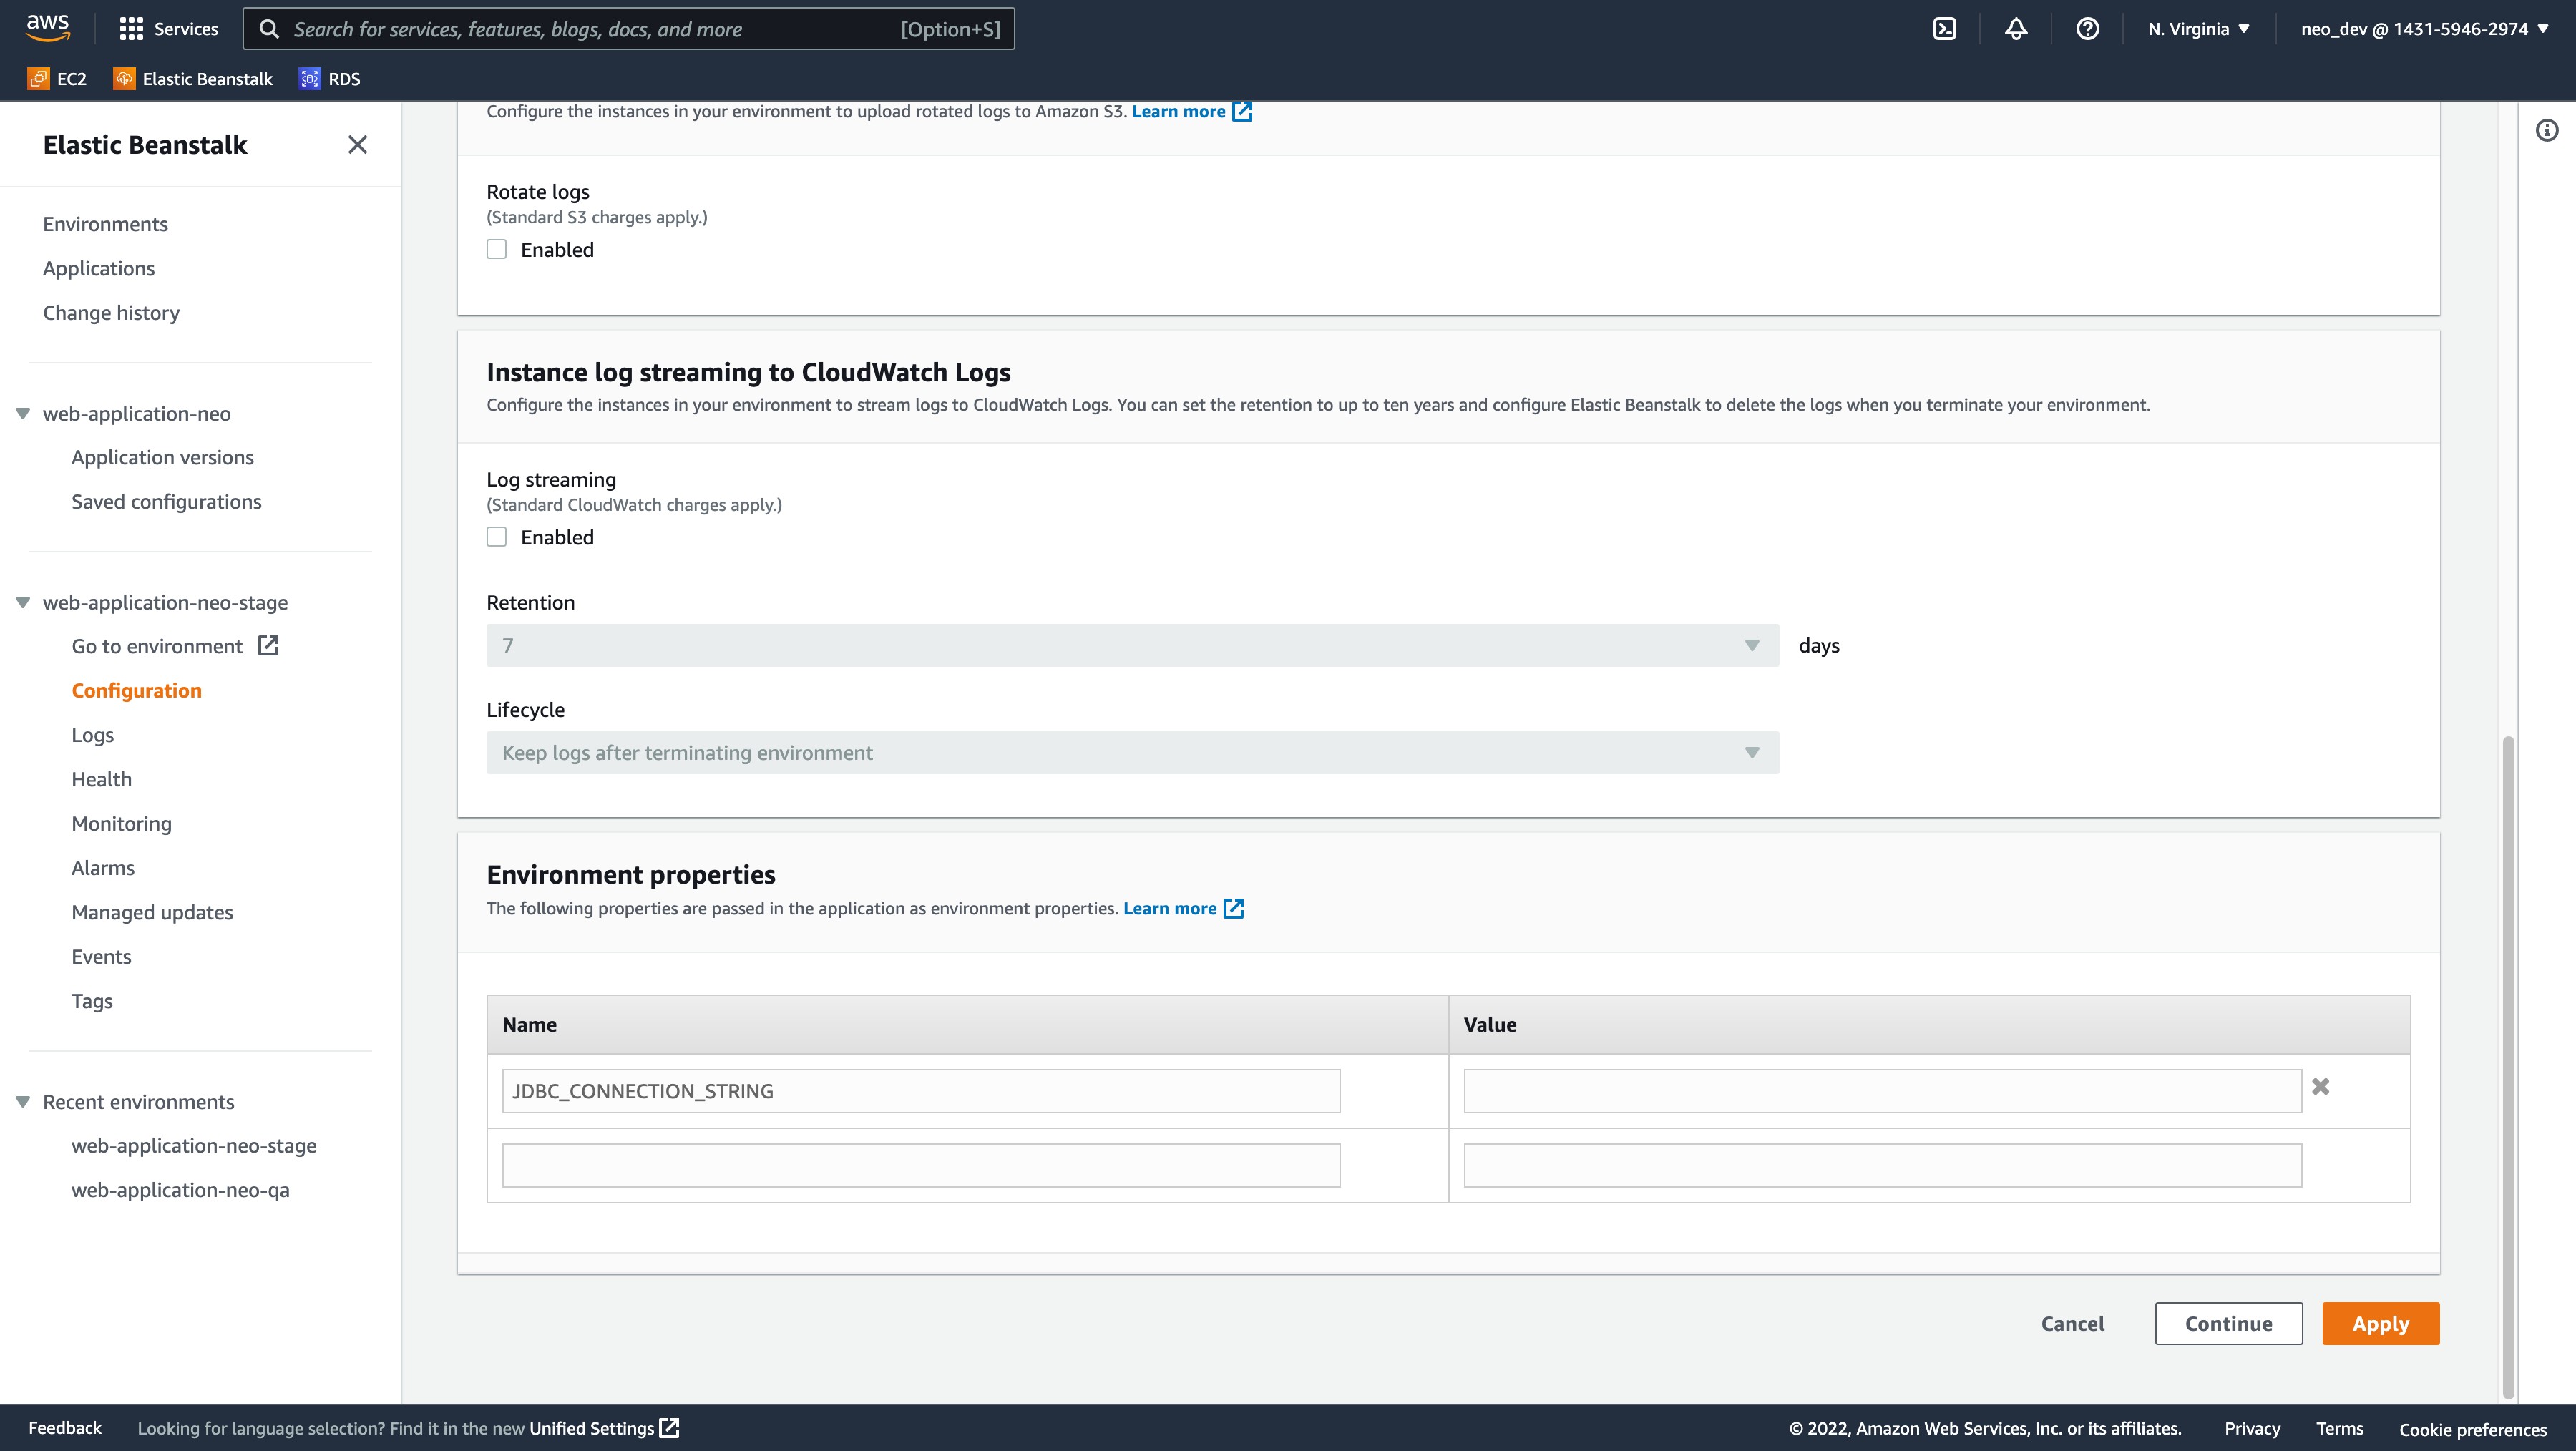Click Learn more about rotated logs S3

(1178, 111)
